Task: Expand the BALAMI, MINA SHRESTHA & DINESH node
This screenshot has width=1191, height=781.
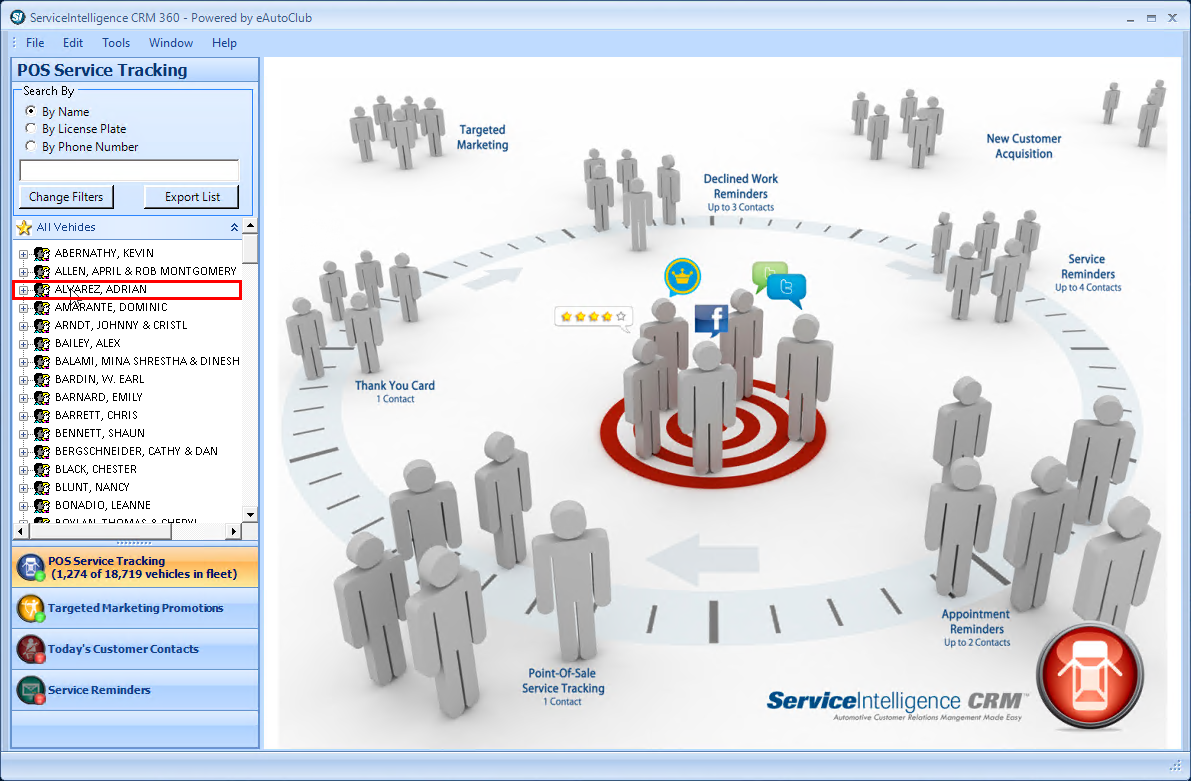Action: click(24, 362)
